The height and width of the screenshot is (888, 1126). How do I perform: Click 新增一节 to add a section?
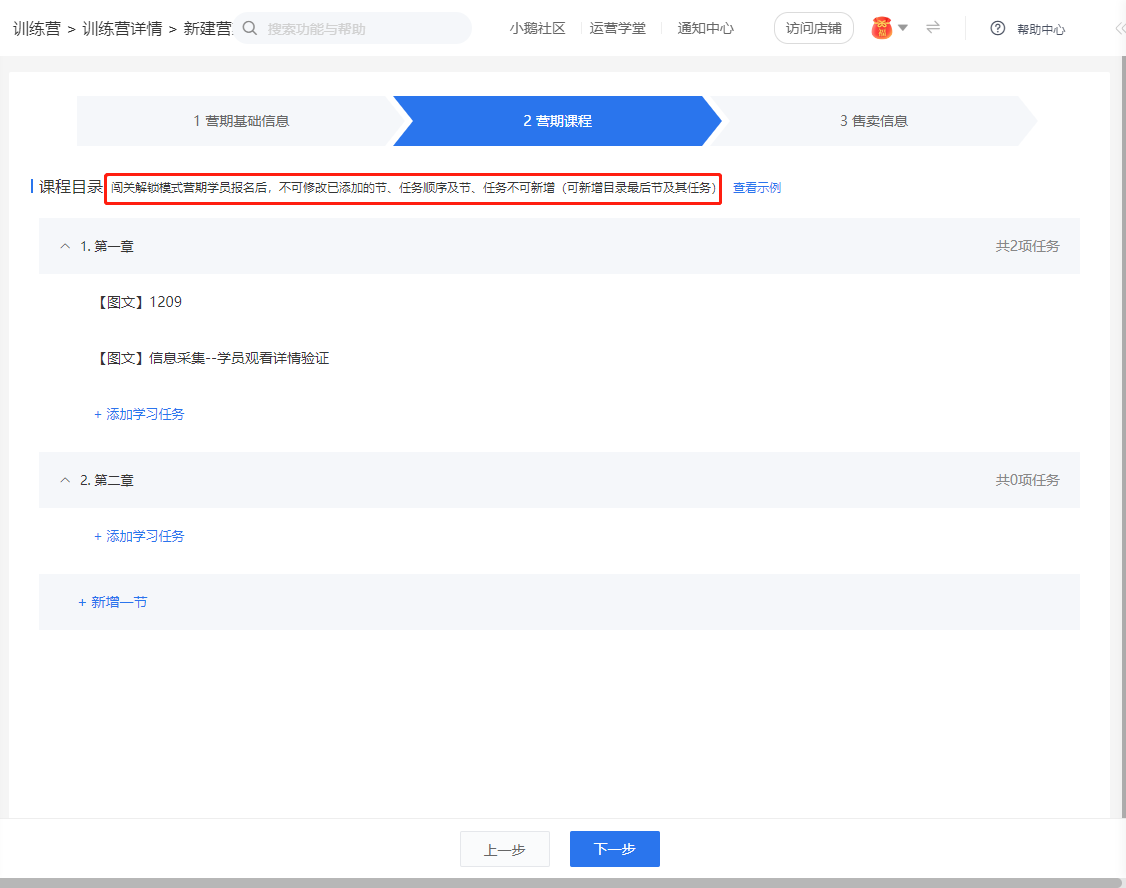(x=113, y=602)
